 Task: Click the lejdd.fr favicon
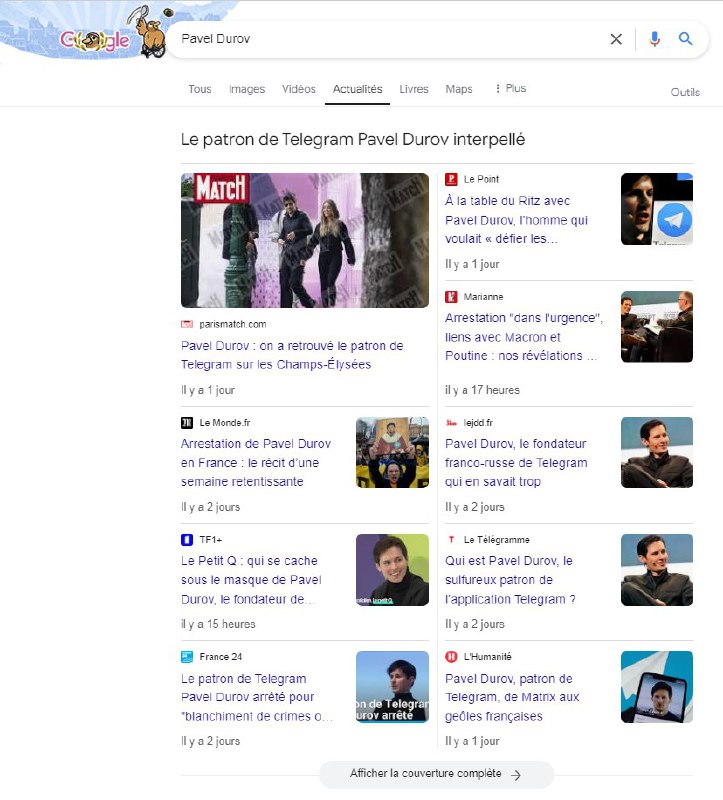(451, 422)
